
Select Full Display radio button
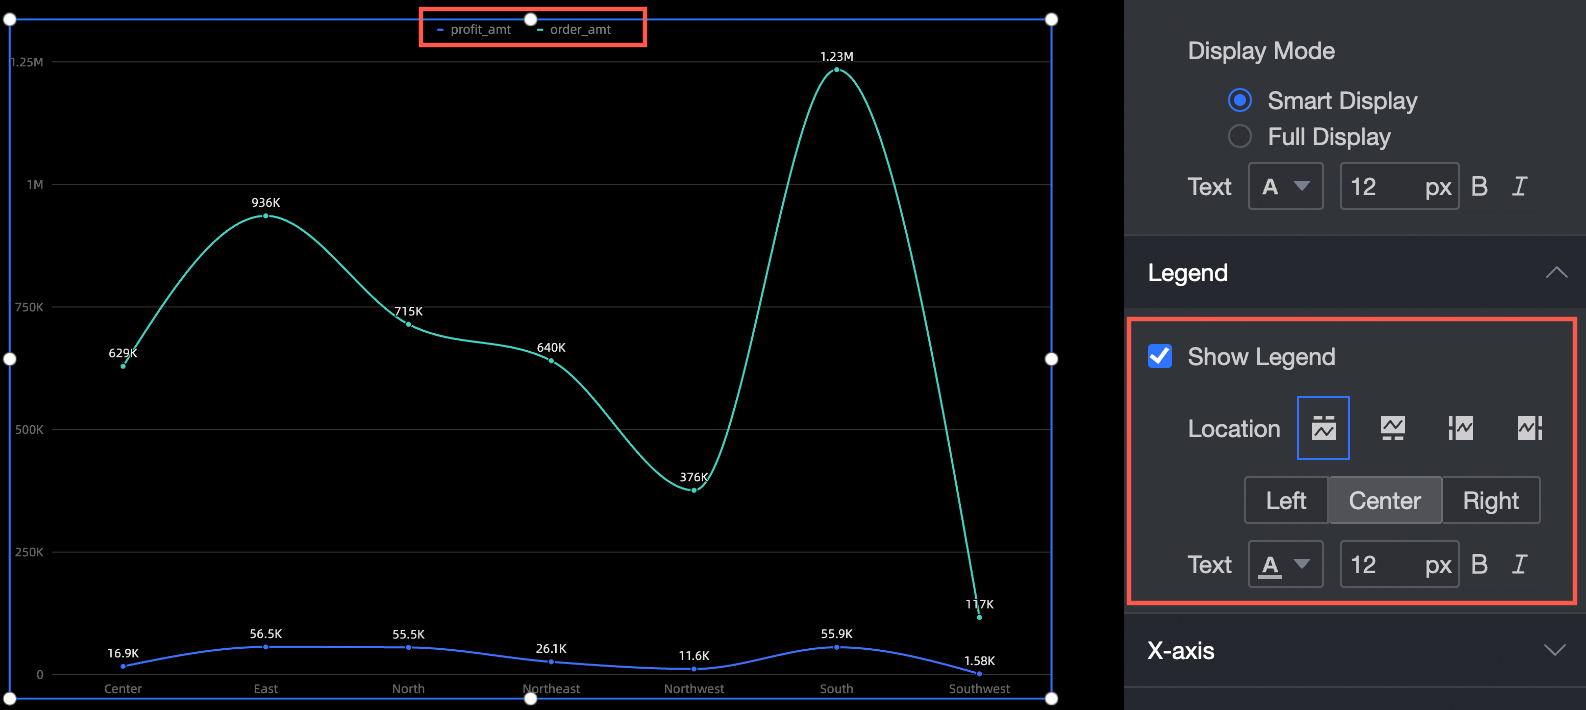(x=1240, y=136)
